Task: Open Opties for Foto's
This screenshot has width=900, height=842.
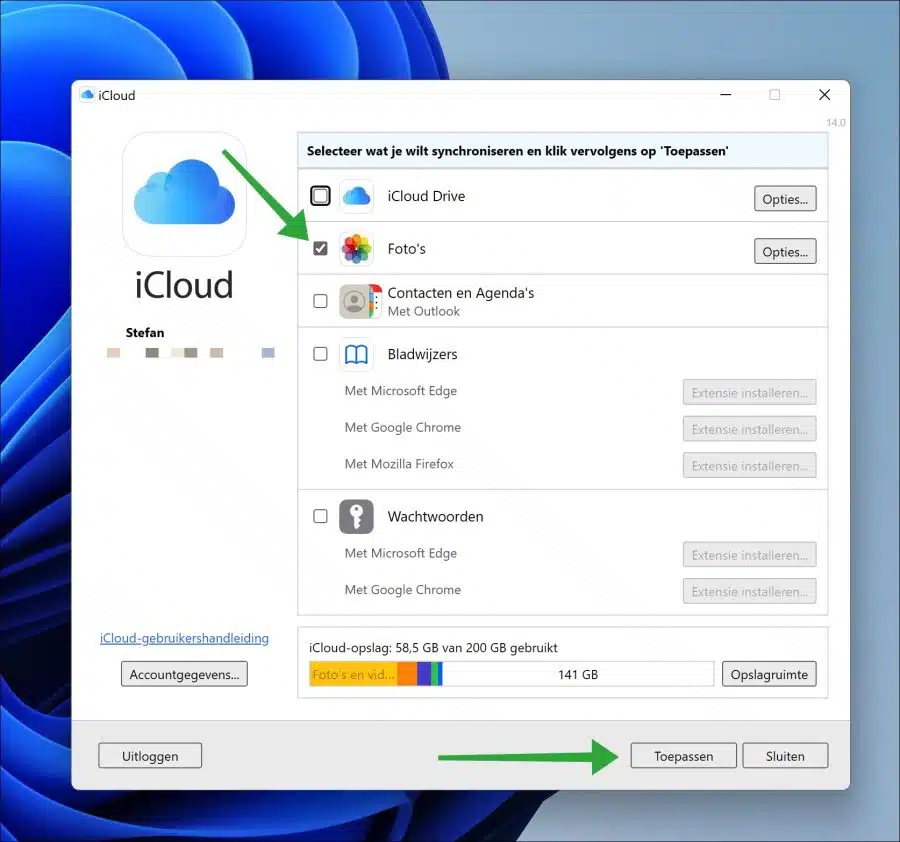Action: point(785,251)
